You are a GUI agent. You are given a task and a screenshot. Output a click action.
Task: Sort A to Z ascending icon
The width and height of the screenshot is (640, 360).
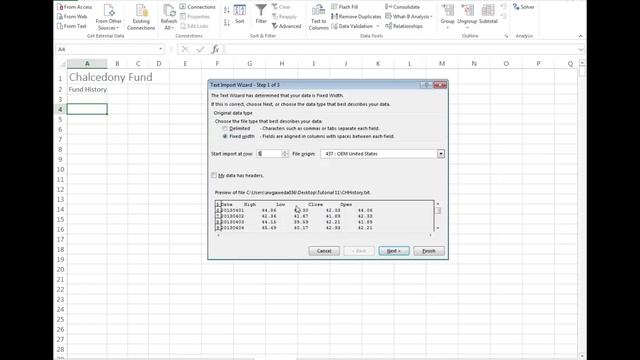227,10
